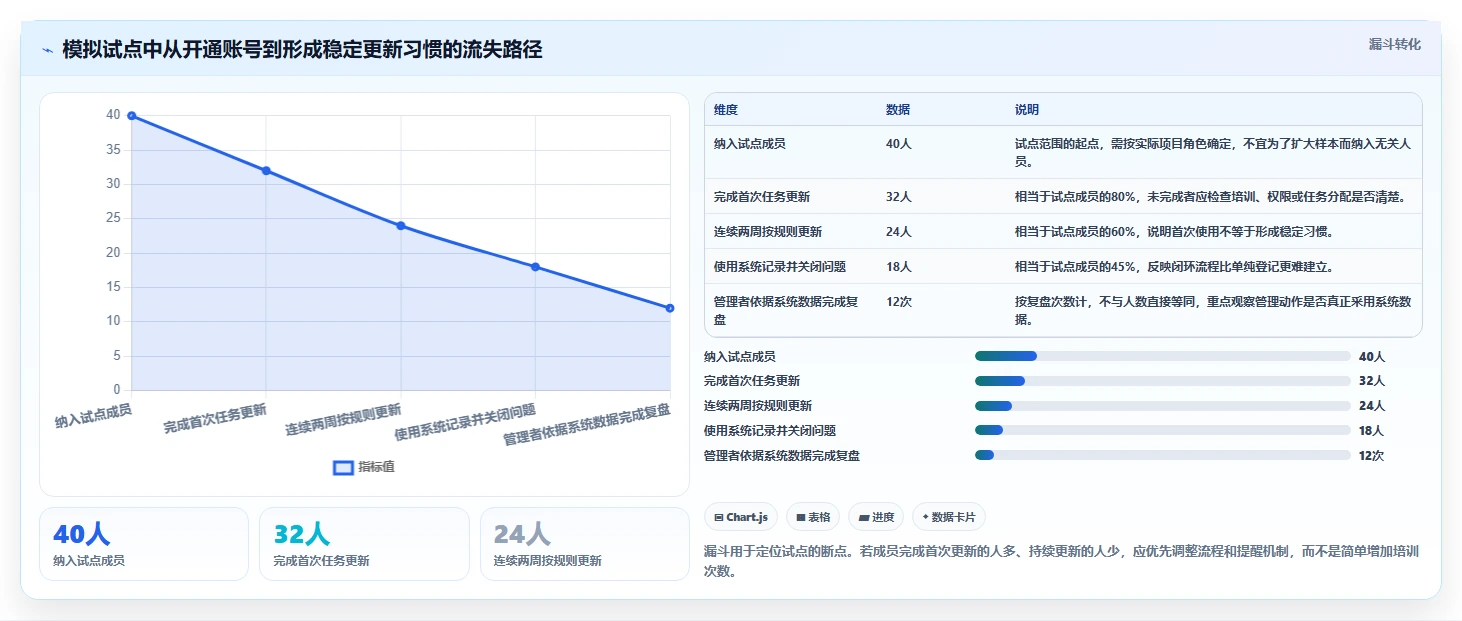Click progress value 18人 beside bar
The width and height of the screenshot is (1462, 621).
(x=1371, y=431)
